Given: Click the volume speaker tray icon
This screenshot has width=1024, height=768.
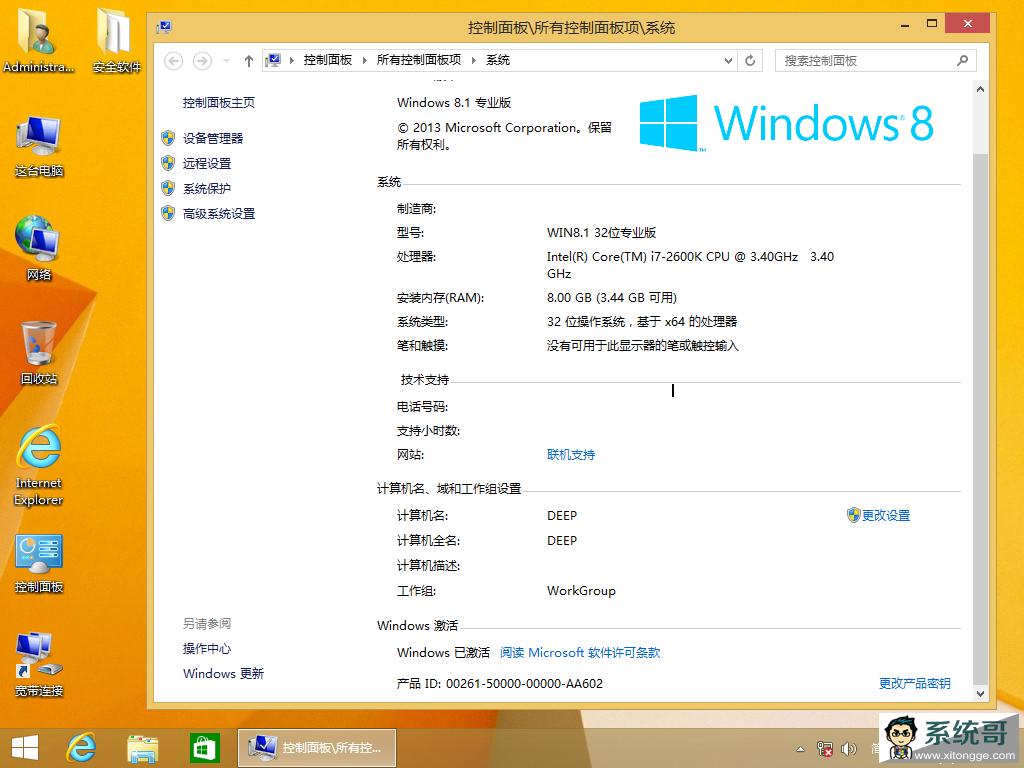Looking at the screenshot, I should pos(848,749).
